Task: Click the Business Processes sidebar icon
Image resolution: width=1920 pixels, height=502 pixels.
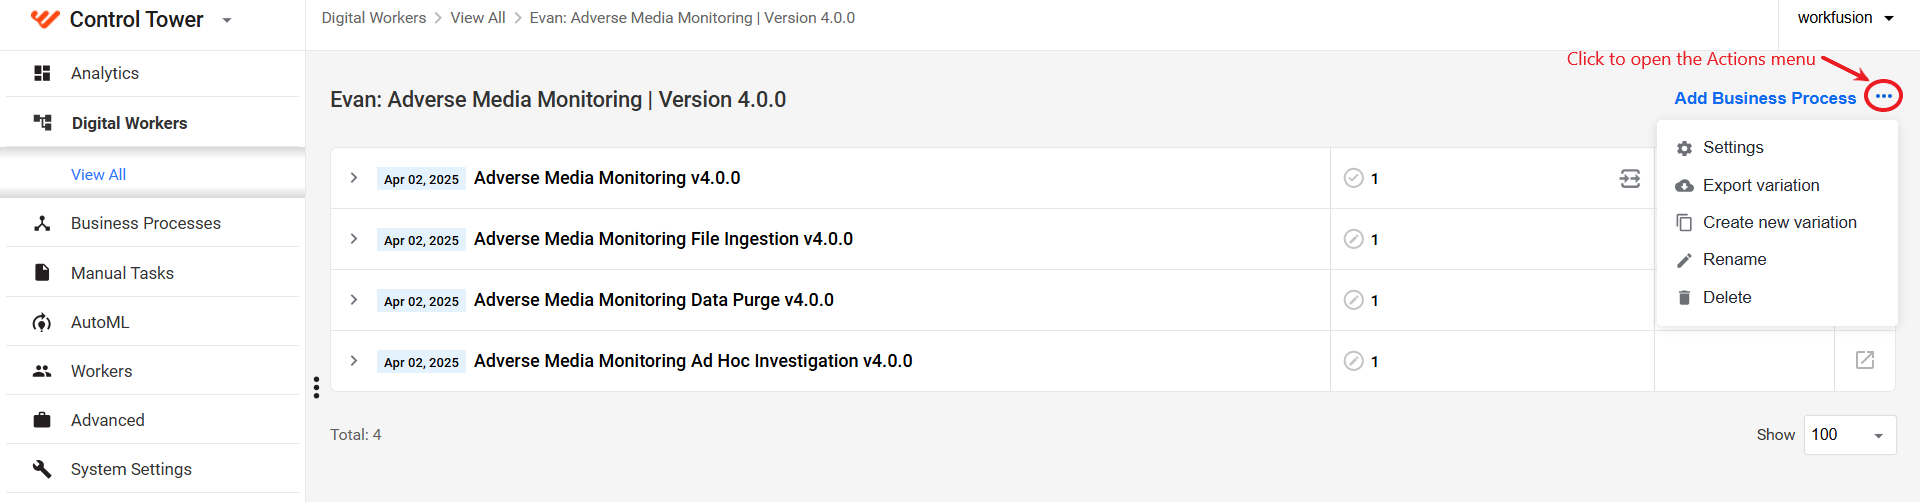Action: click(x=42, y=223)
